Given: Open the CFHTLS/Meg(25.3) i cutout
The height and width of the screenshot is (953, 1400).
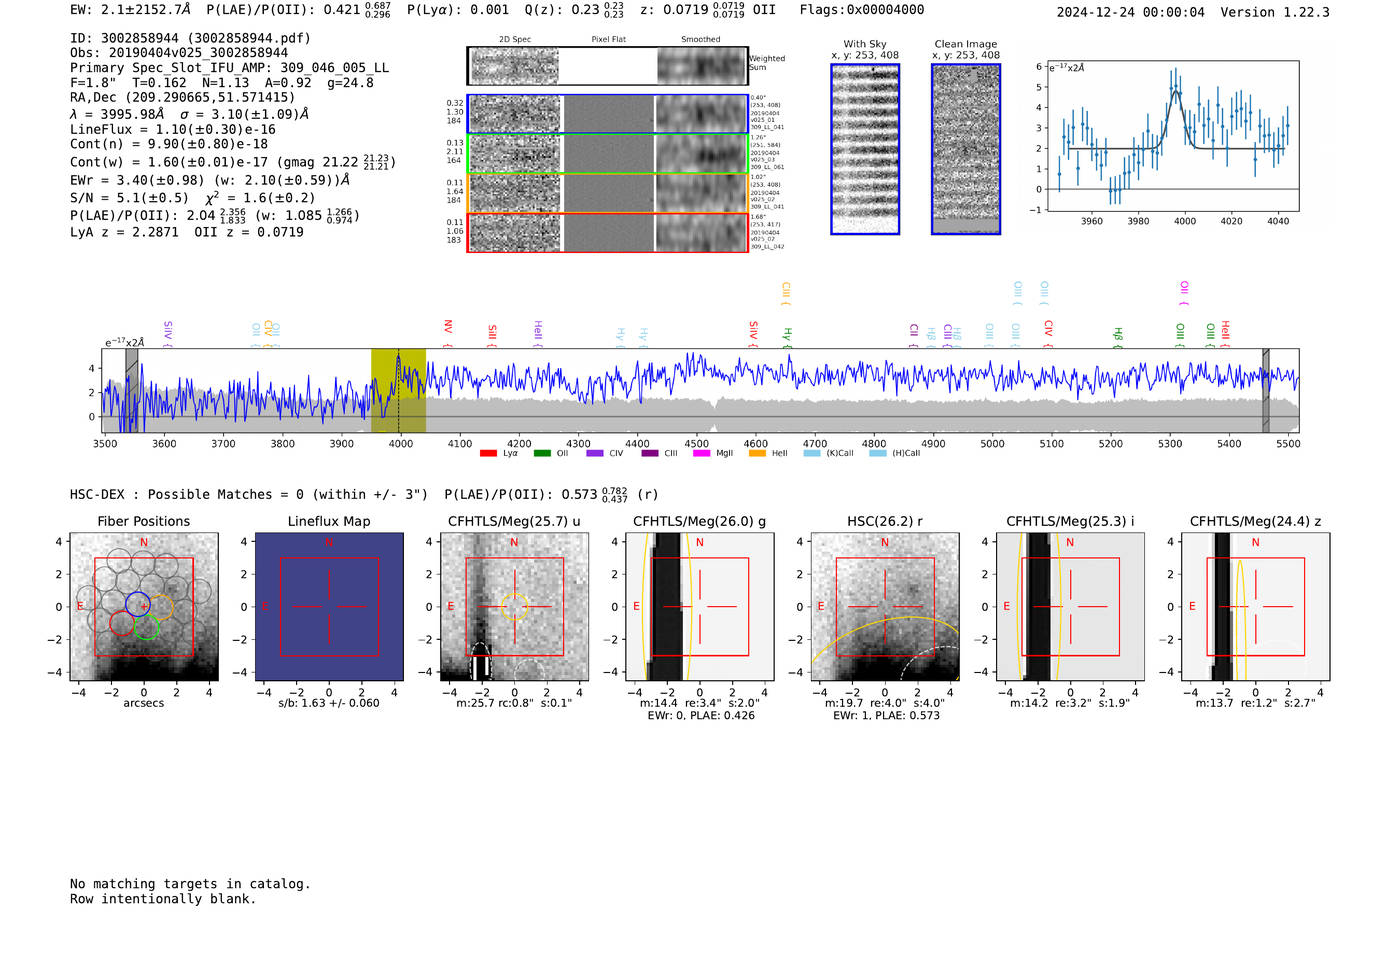Looking at the screenshot, I should click(1070, 607).
